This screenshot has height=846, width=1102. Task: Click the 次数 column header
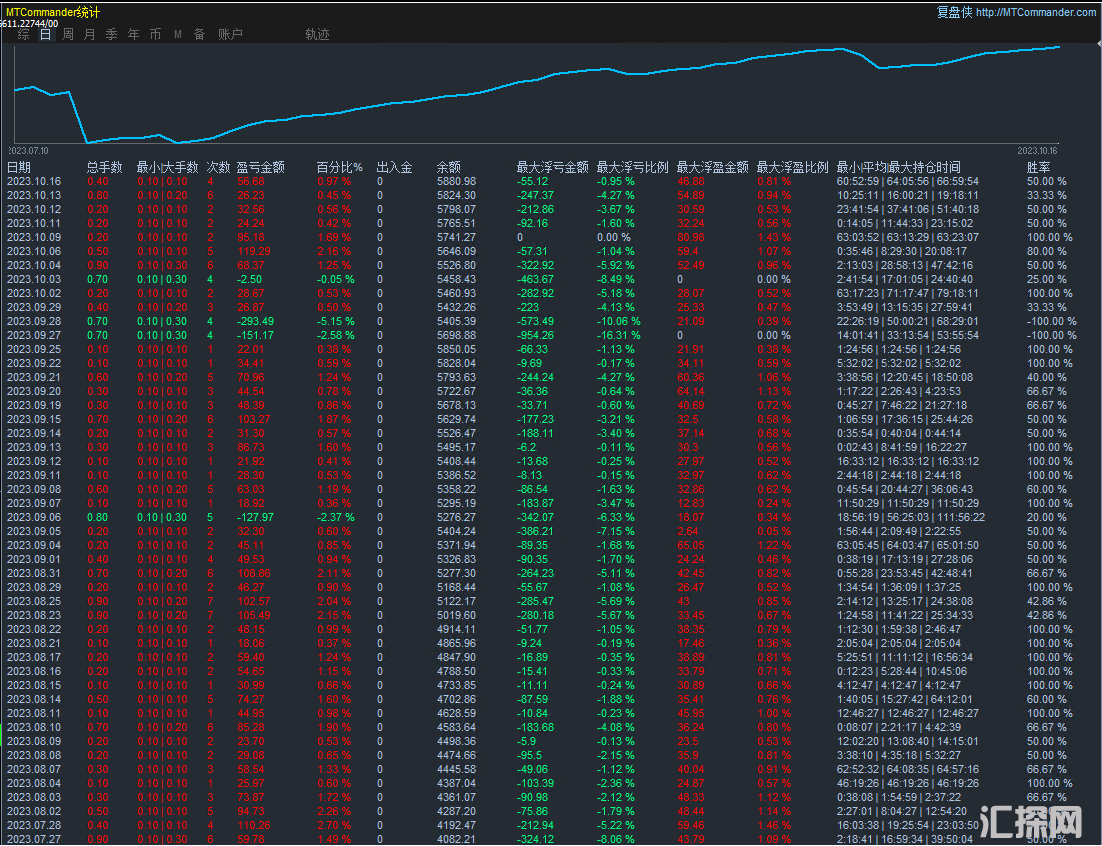(x=219, y=167)
